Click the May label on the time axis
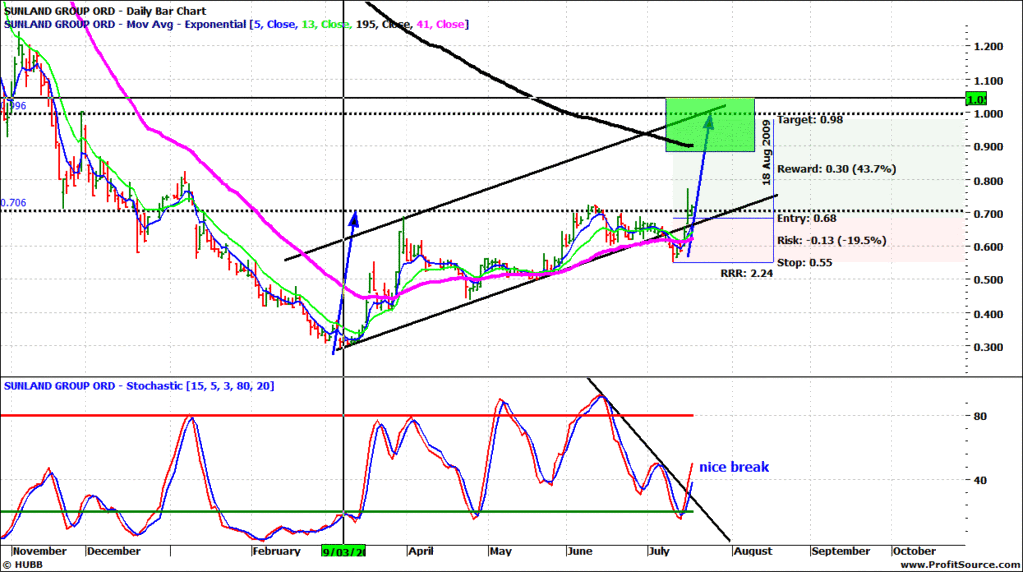The height and width of the screenshot is (572, 1023). point(500,551)
